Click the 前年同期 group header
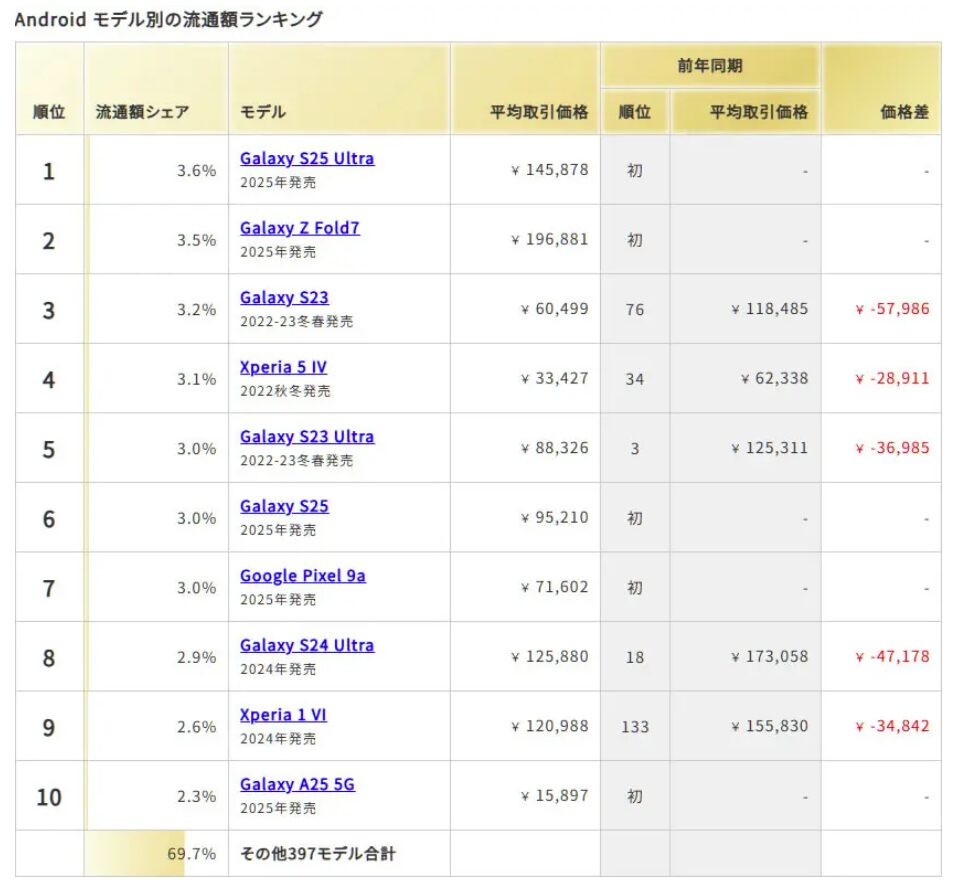 point(709,67)
